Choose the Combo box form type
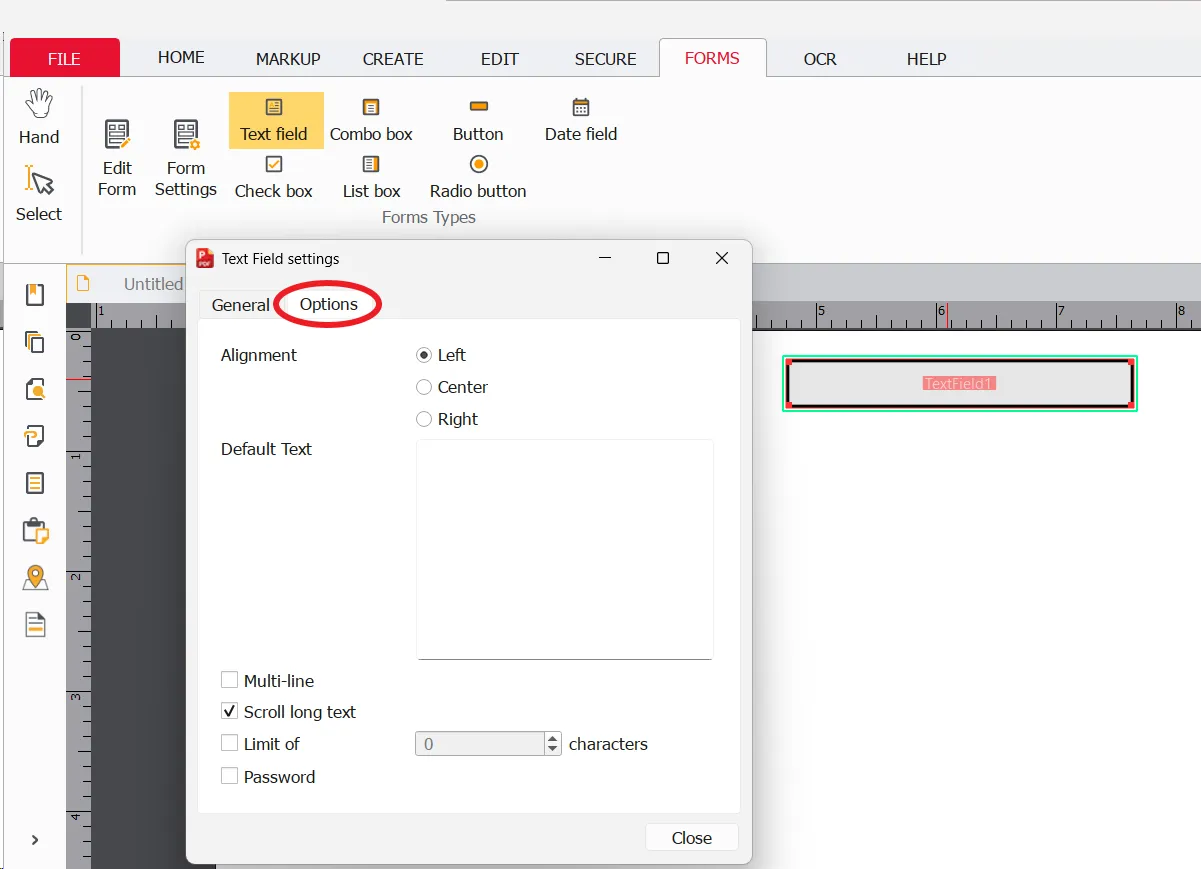Screen dimensions: 1201x869 [x=371, y=120]
